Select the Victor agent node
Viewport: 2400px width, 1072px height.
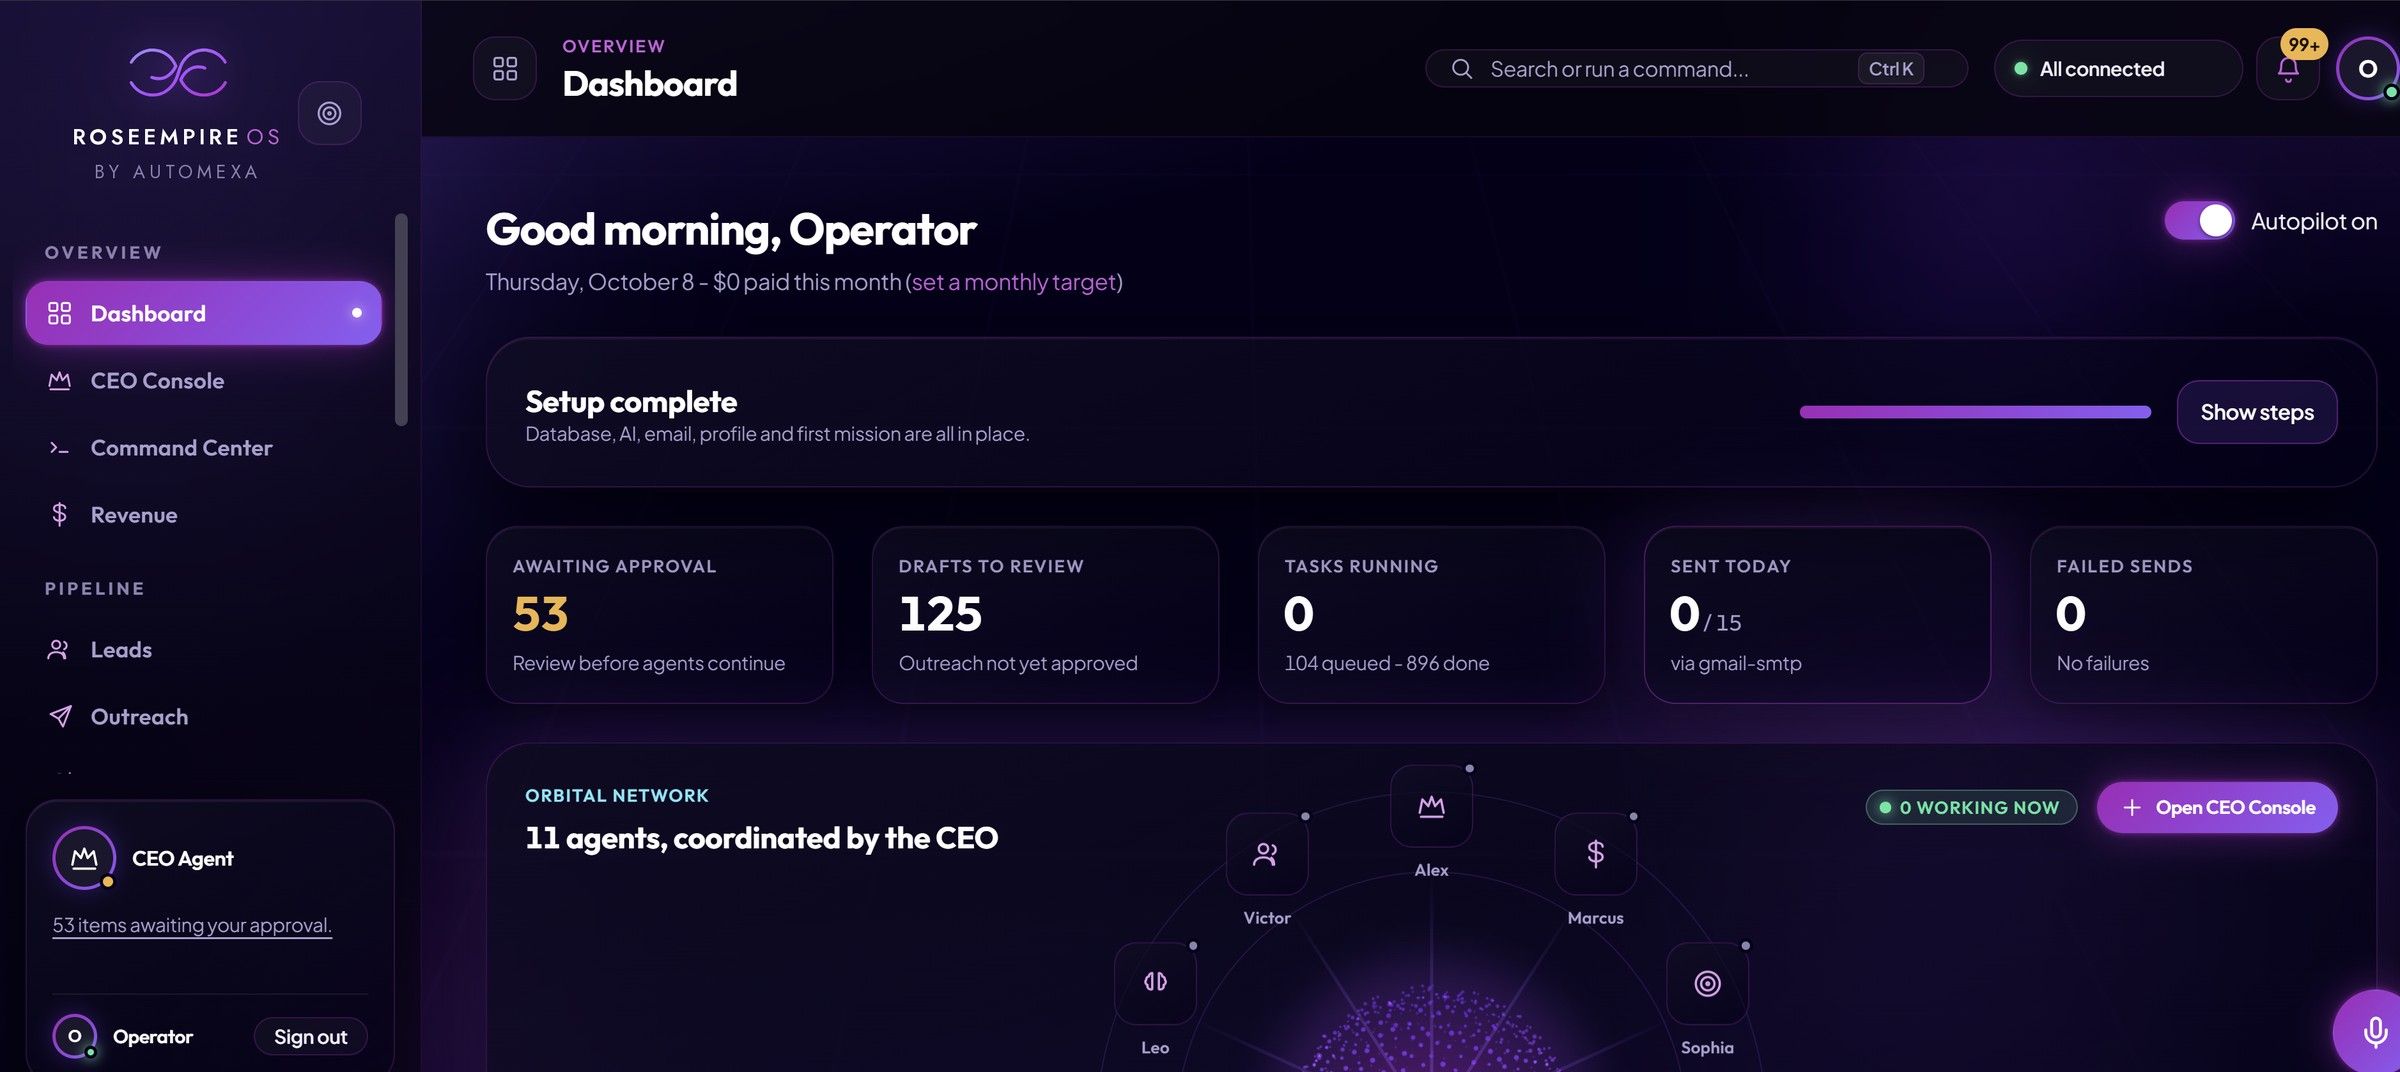coord(1267,854)
